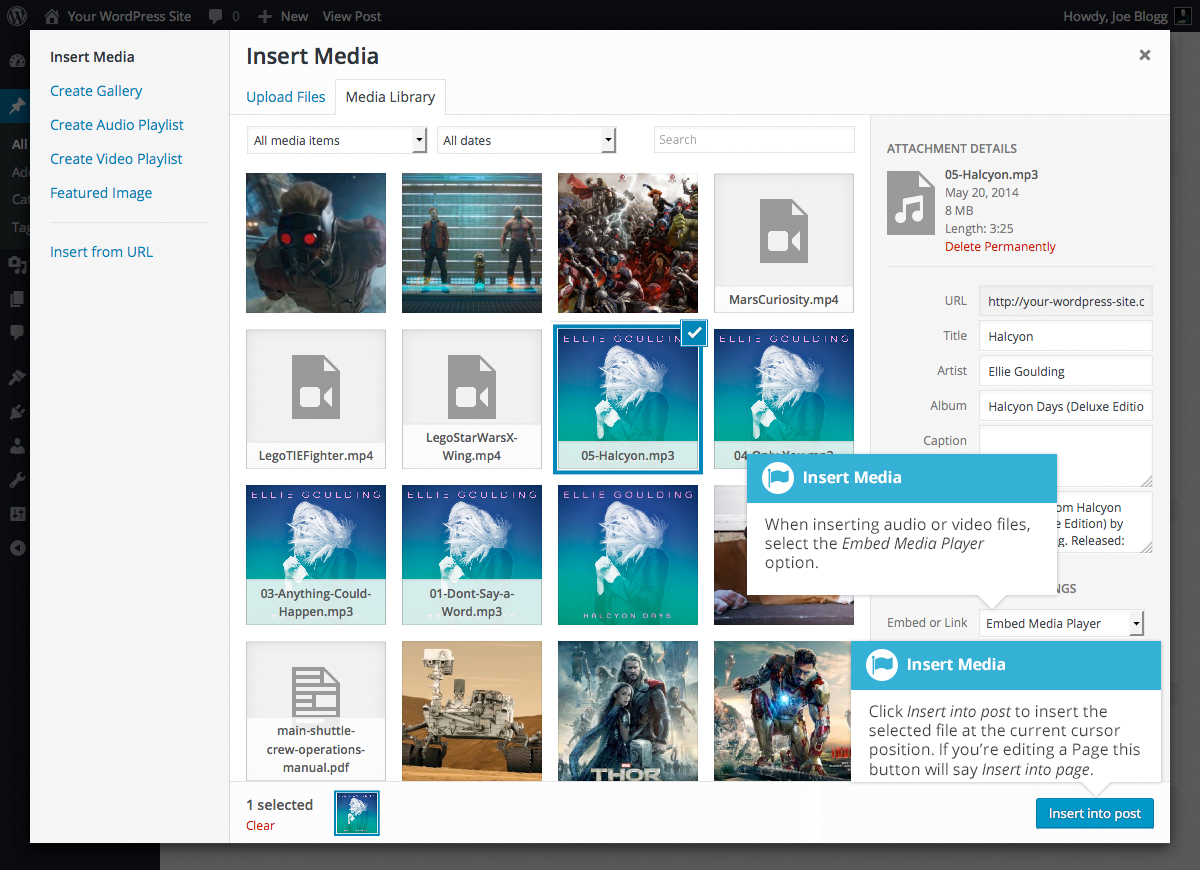Click the Insert into post button

(x=1094, y=813)
